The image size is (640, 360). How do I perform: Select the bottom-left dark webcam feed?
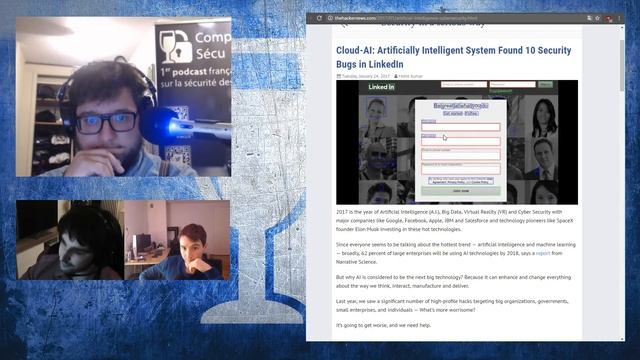70,240
